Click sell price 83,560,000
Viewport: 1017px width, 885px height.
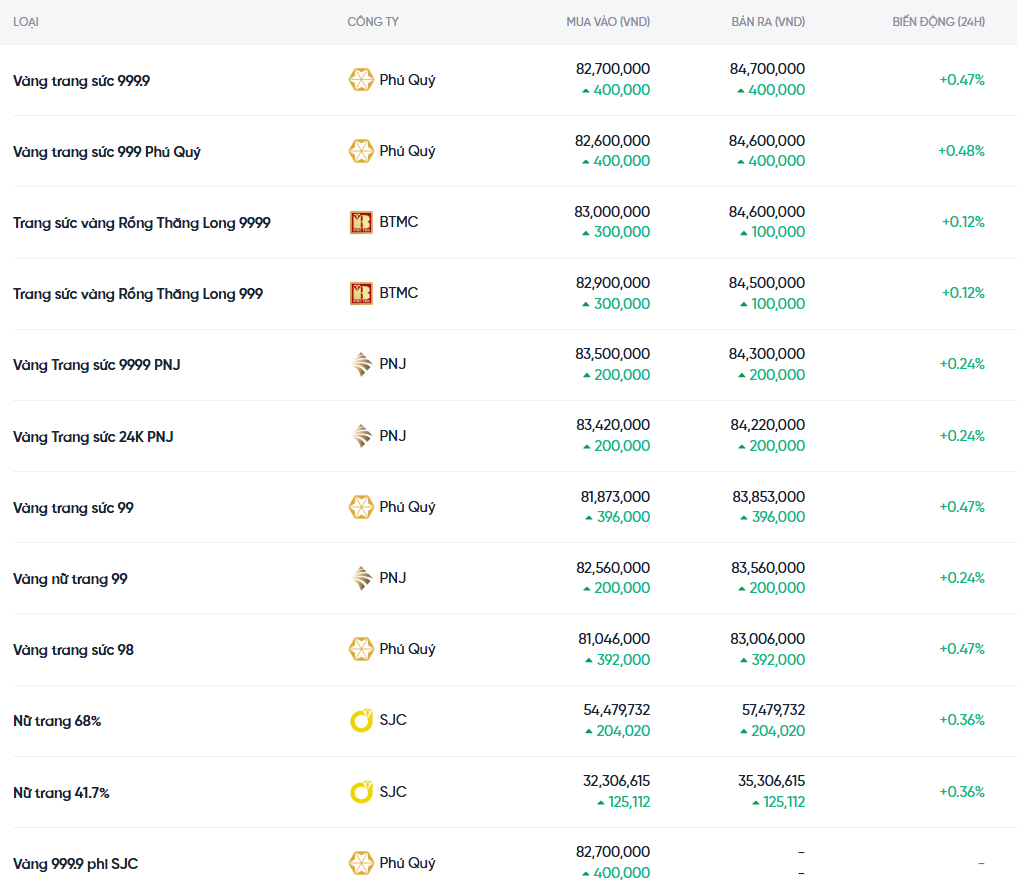point(768,568)
